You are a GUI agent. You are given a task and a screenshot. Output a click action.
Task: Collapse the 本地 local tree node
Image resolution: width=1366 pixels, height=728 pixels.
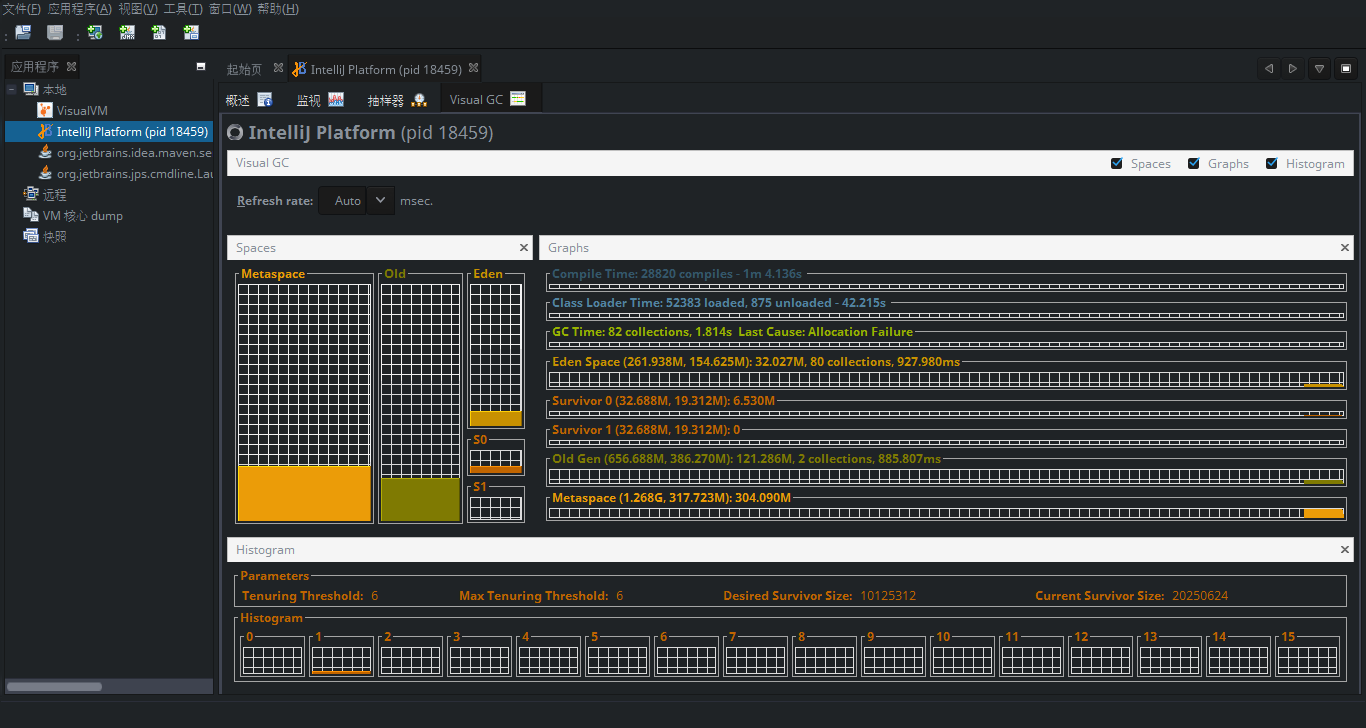[x=12, y=89]
